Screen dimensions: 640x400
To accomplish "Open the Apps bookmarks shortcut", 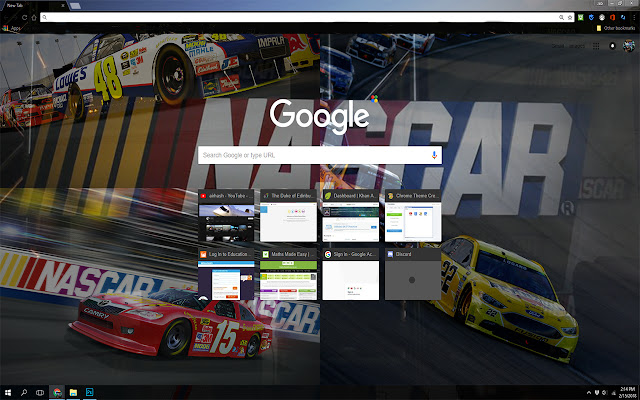I will click(x=11, y=28).
